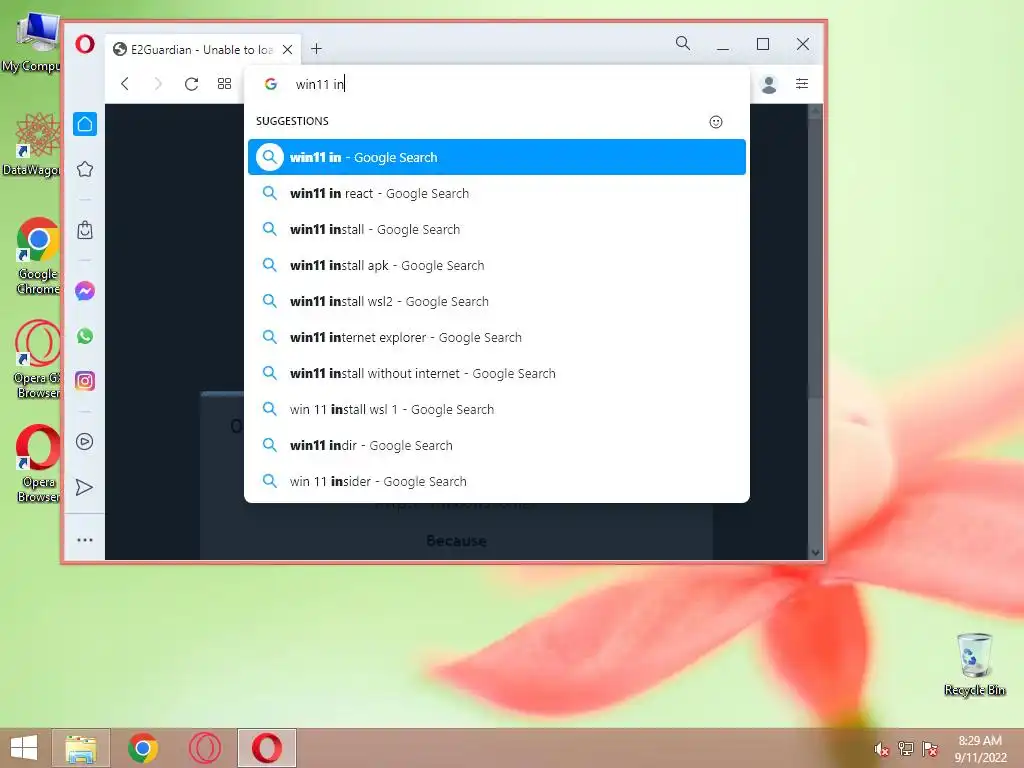Screen dimensions: 1024x768
Task: Close the E2Guardian tab
Action: (x=287, y=50)
